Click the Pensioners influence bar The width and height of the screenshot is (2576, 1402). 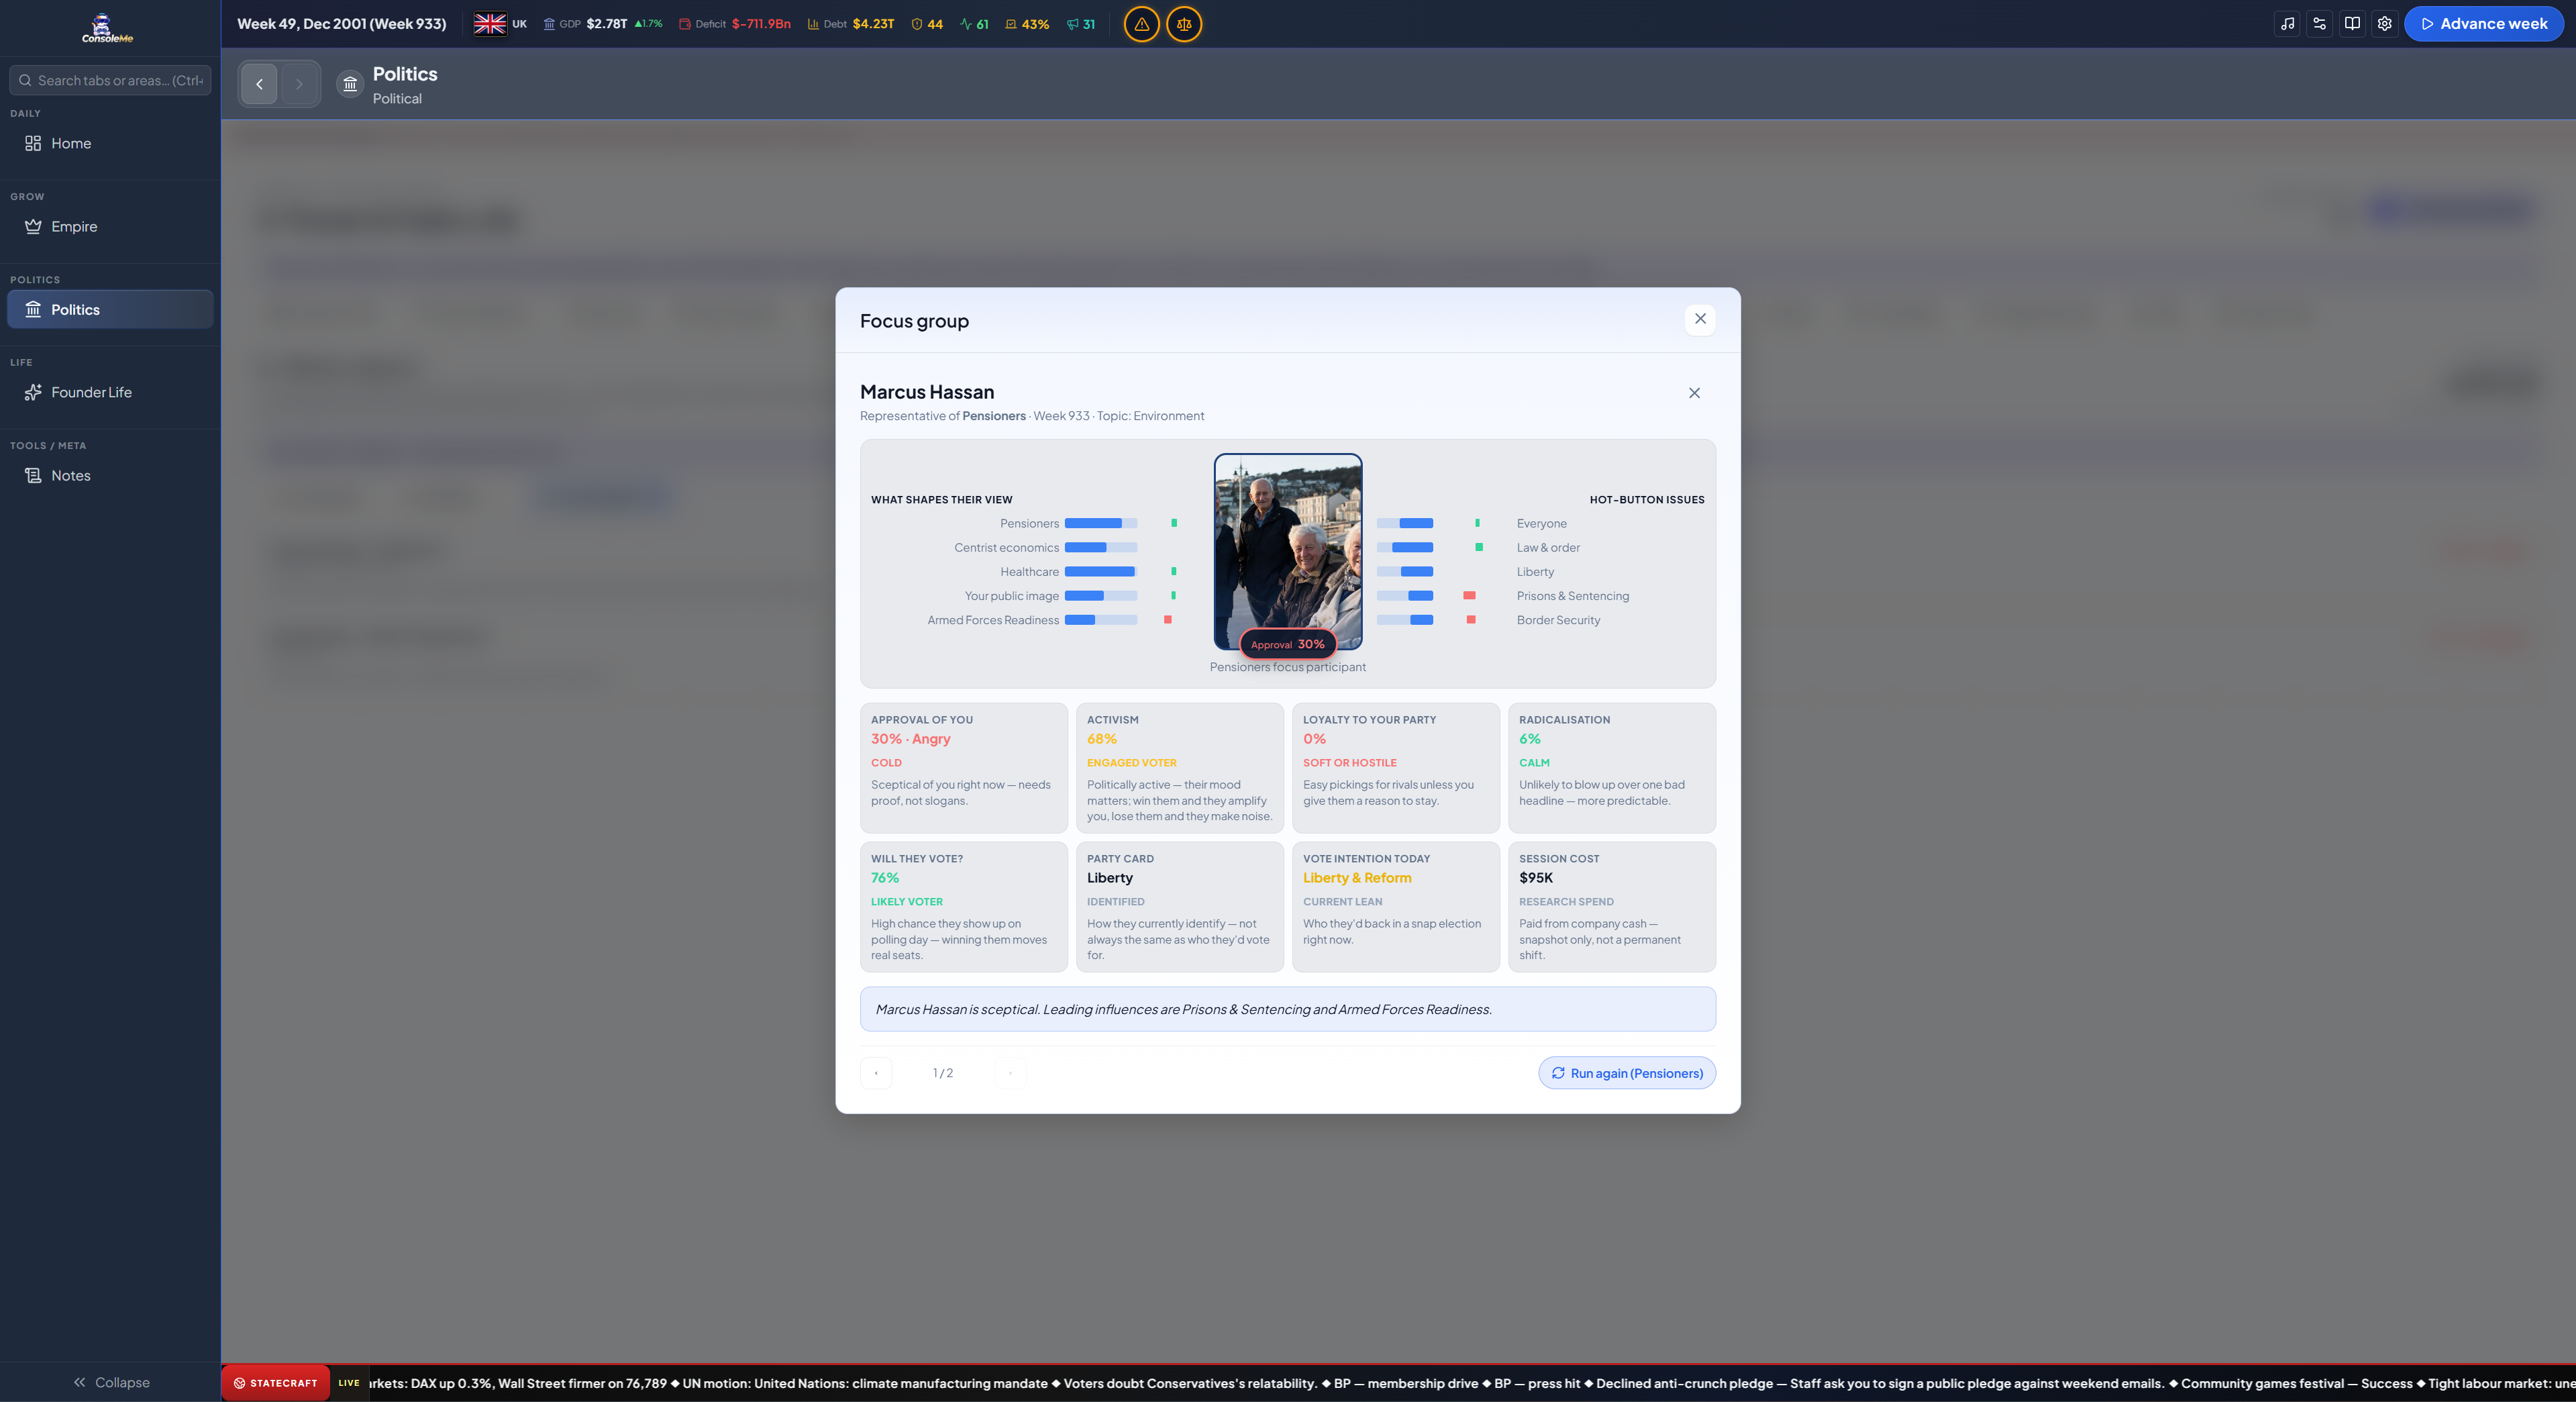click(x=1100, y=523)
